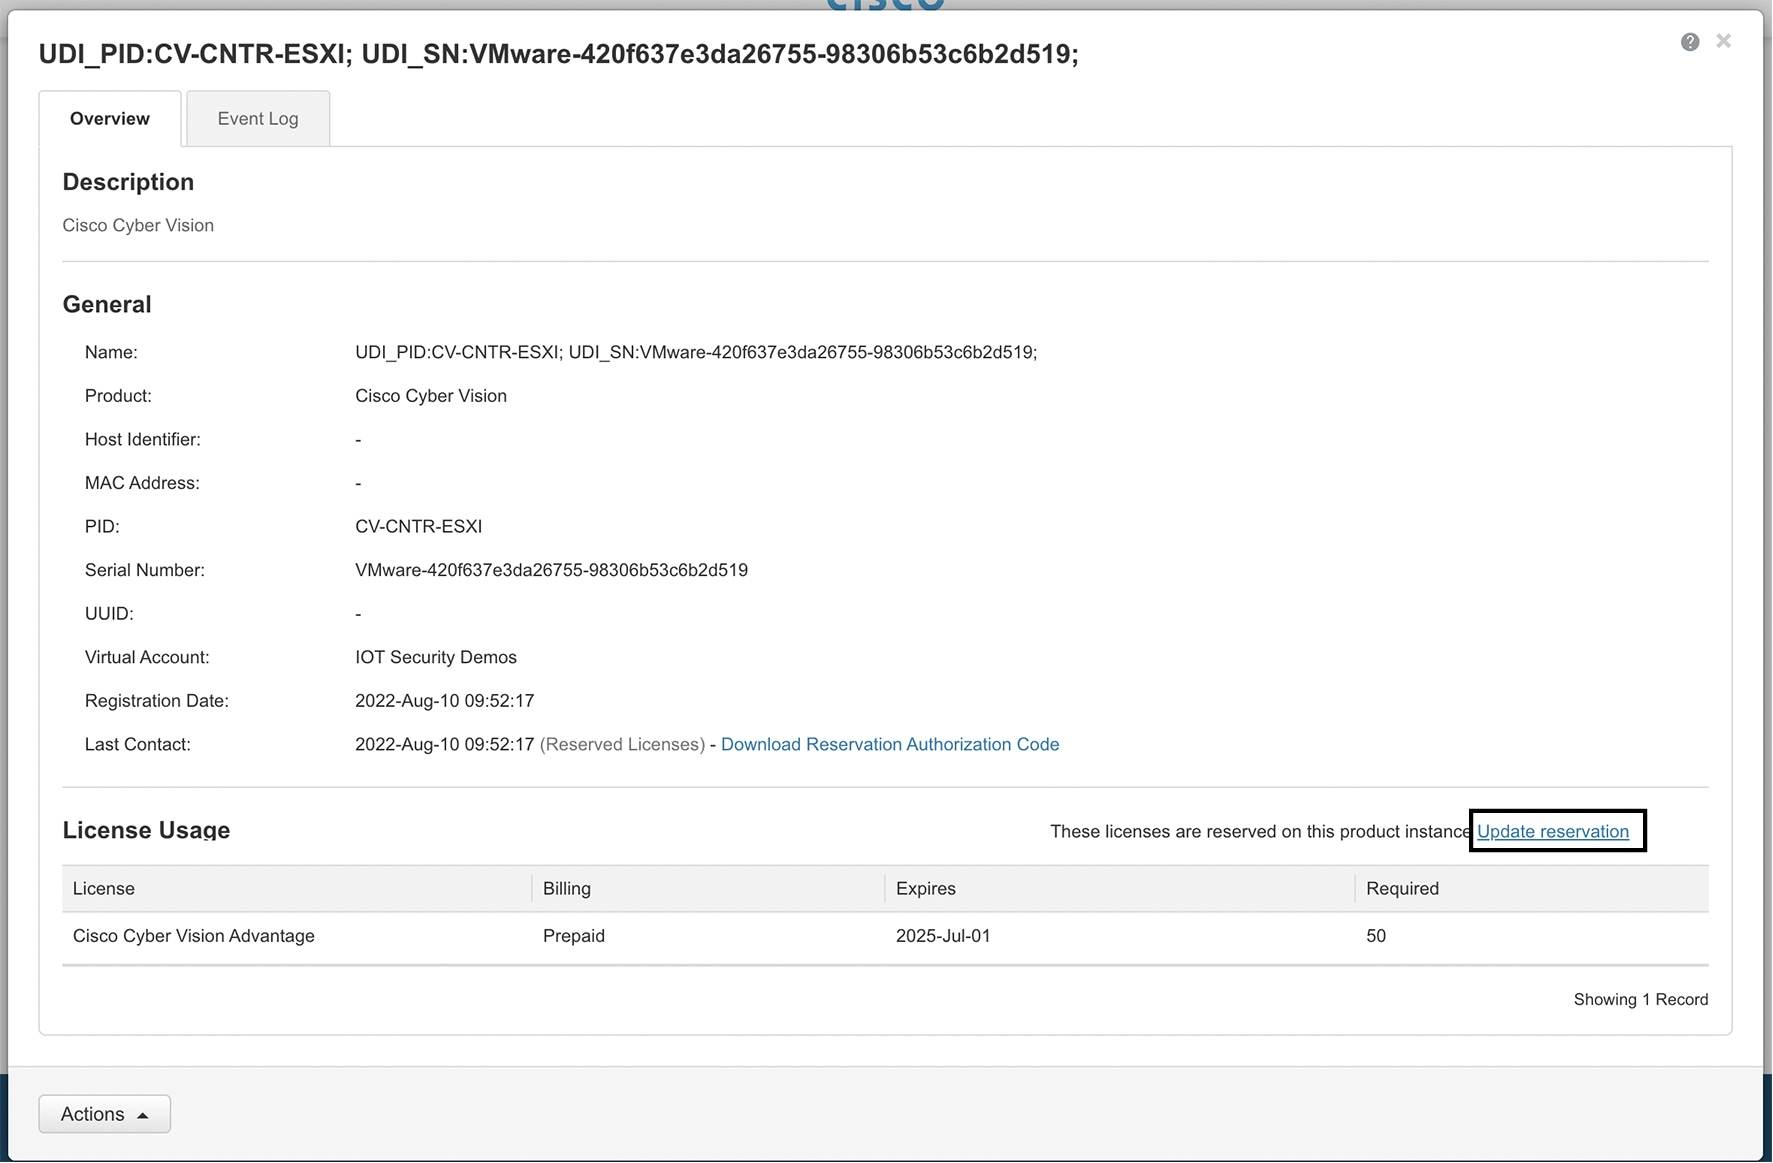This screenshot has width=1773, height=1163.
Task: Select the Cisco Cyber Vision Advantage license row
Action: tap(194, 936)
